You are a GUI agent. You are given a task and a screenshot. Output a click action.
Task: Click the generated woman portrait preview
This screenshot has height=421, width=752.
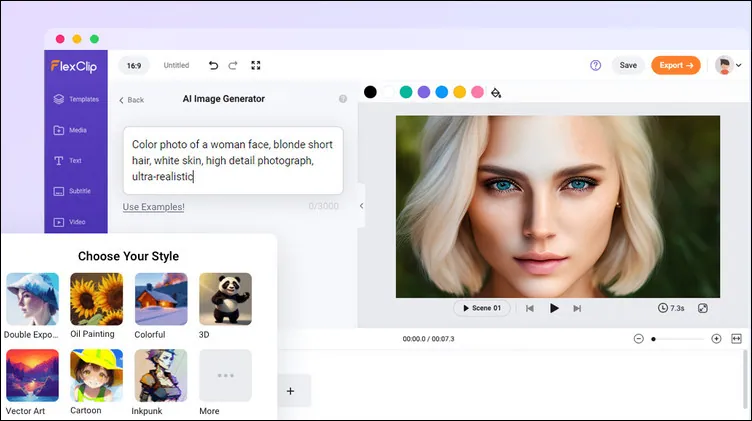558,207
